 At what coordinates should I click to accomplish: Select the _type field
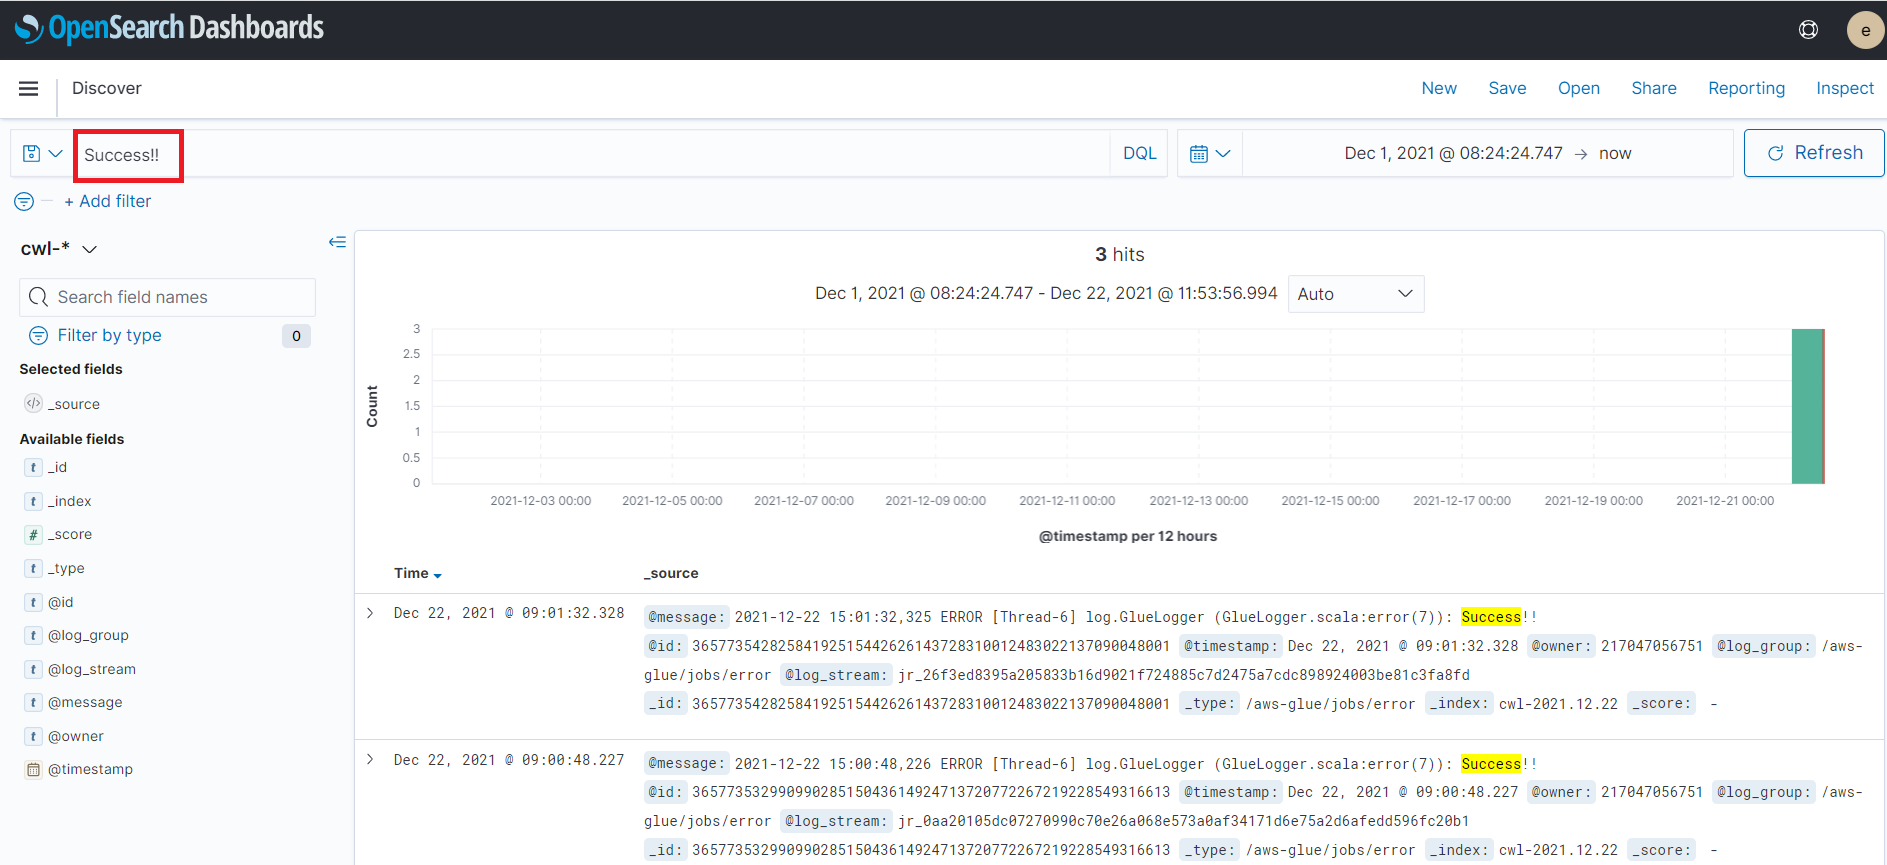tap(67, 568)
